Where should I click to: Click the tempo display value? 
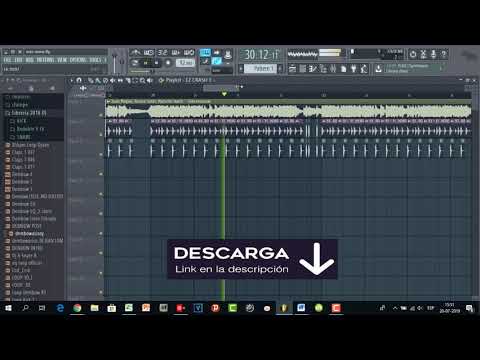pos(185,63)
